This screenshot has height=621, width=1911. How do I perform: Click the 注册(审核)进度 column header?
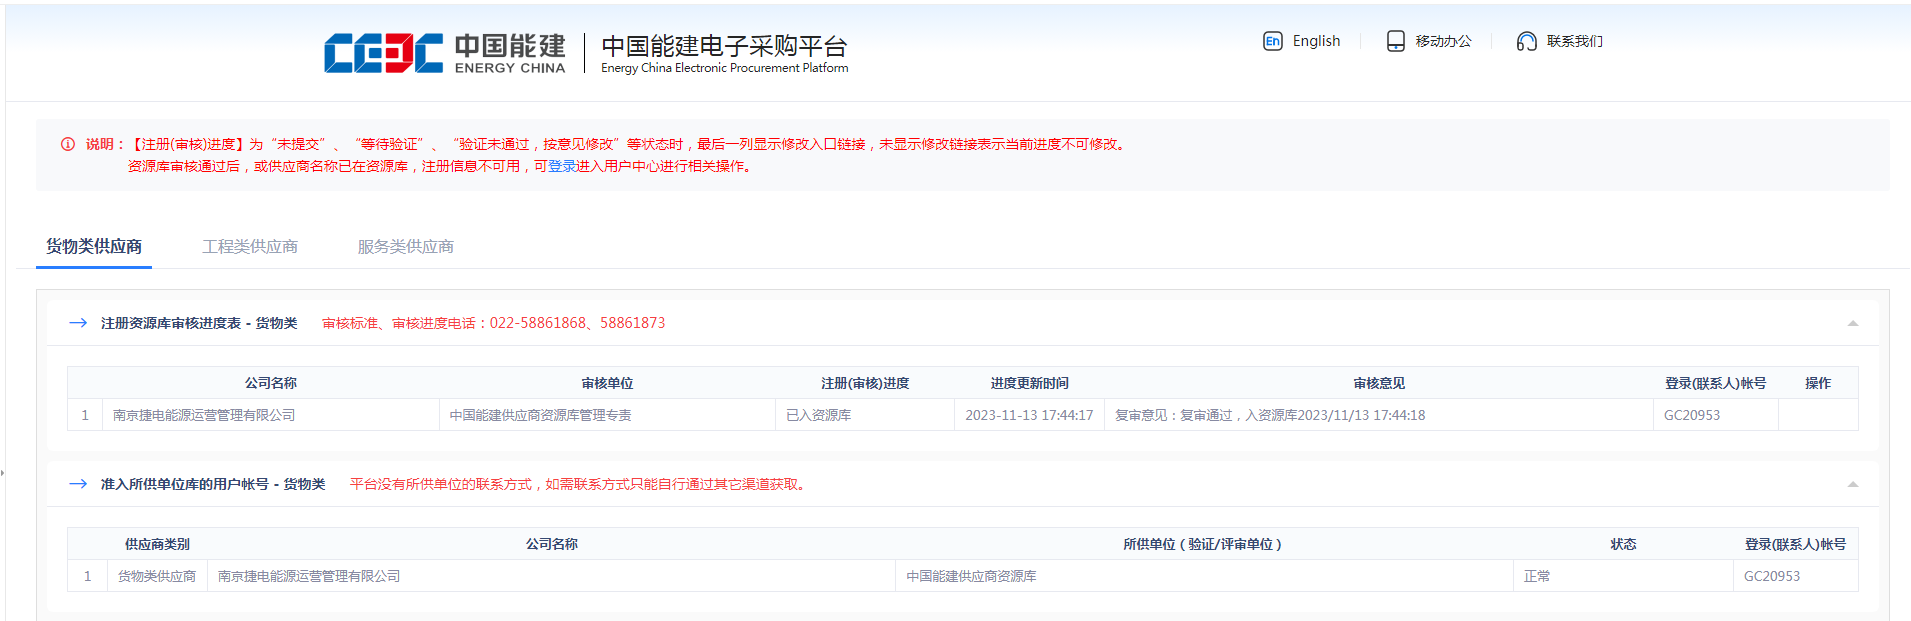(865, 383)
